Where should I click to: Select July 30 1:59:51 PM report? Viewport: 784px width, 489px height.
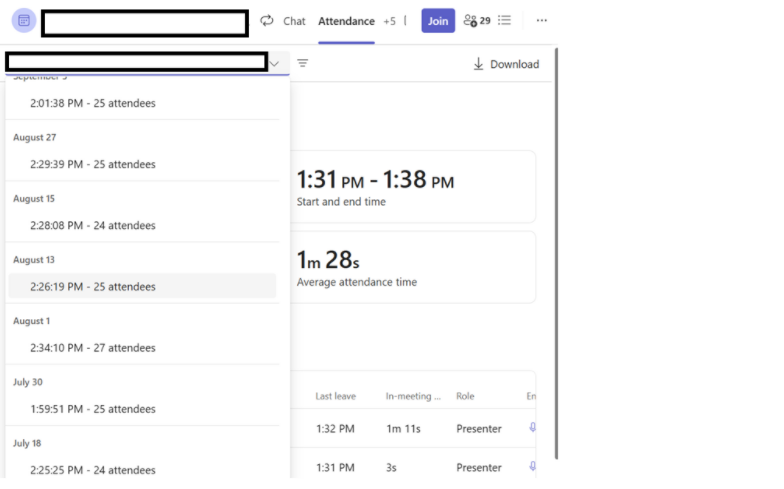(x=142, y=409)
